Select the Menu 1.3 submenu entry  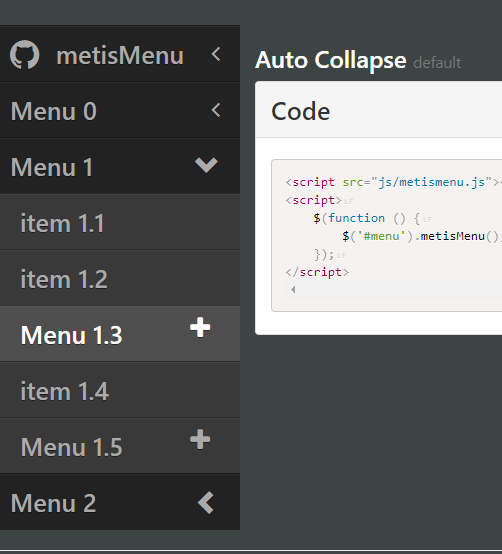click(x=120, y=334)
